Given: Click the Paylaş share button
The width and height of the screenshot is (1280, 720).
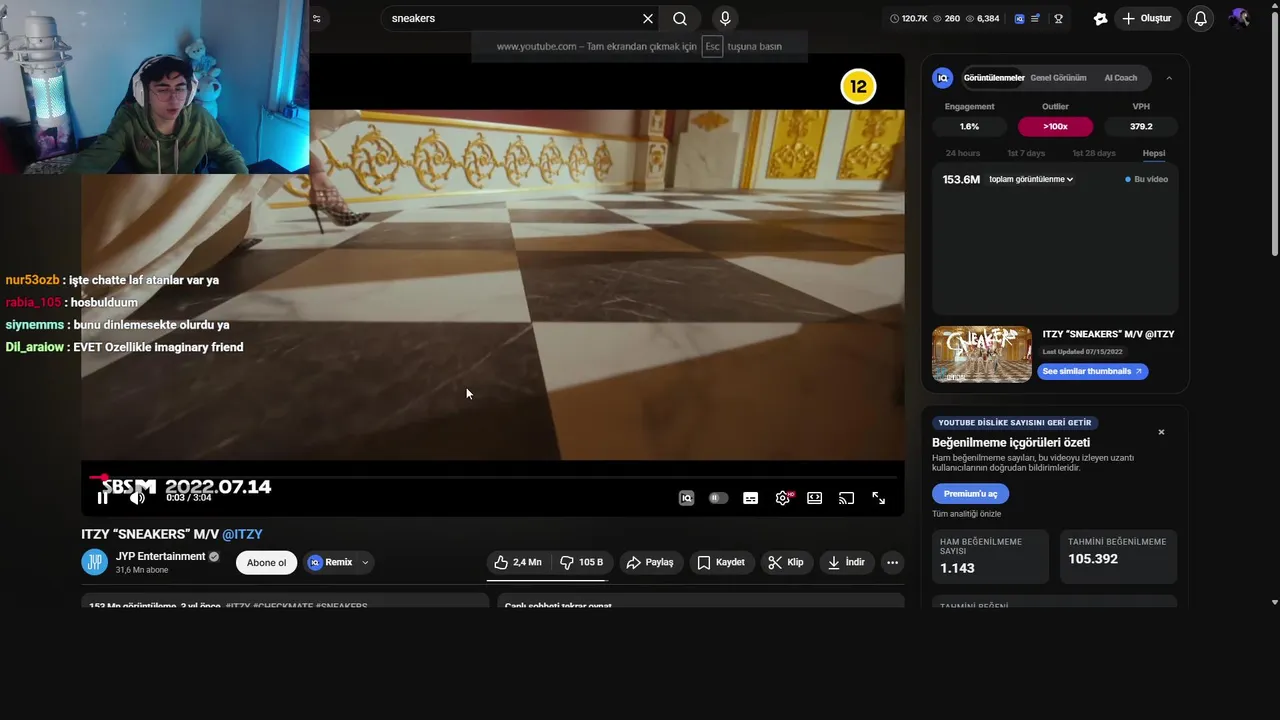Looking at the screenshot, I should pos(650,562).
